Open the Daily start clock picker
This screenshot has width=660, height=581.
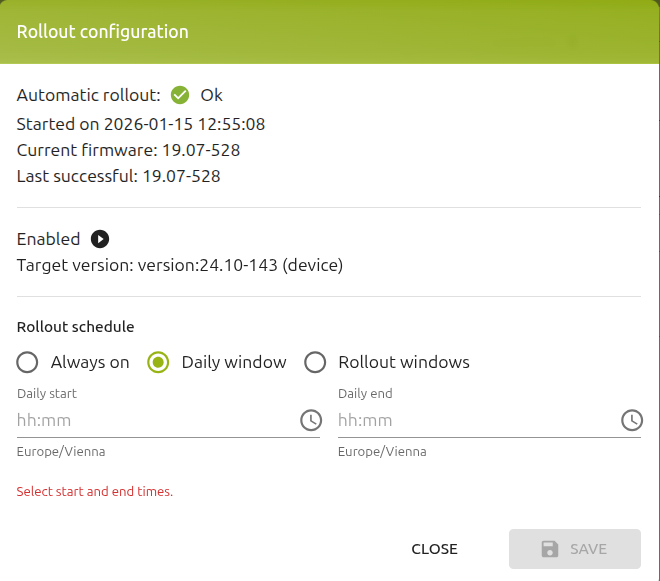311,420
